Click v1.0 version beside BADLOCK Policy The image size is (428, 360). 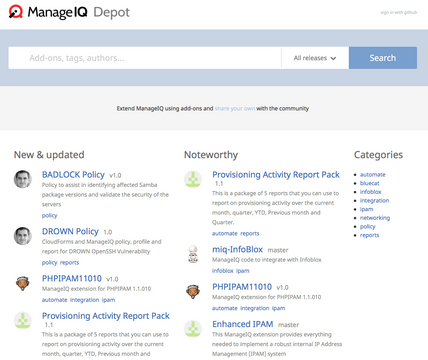click(115, 175)
